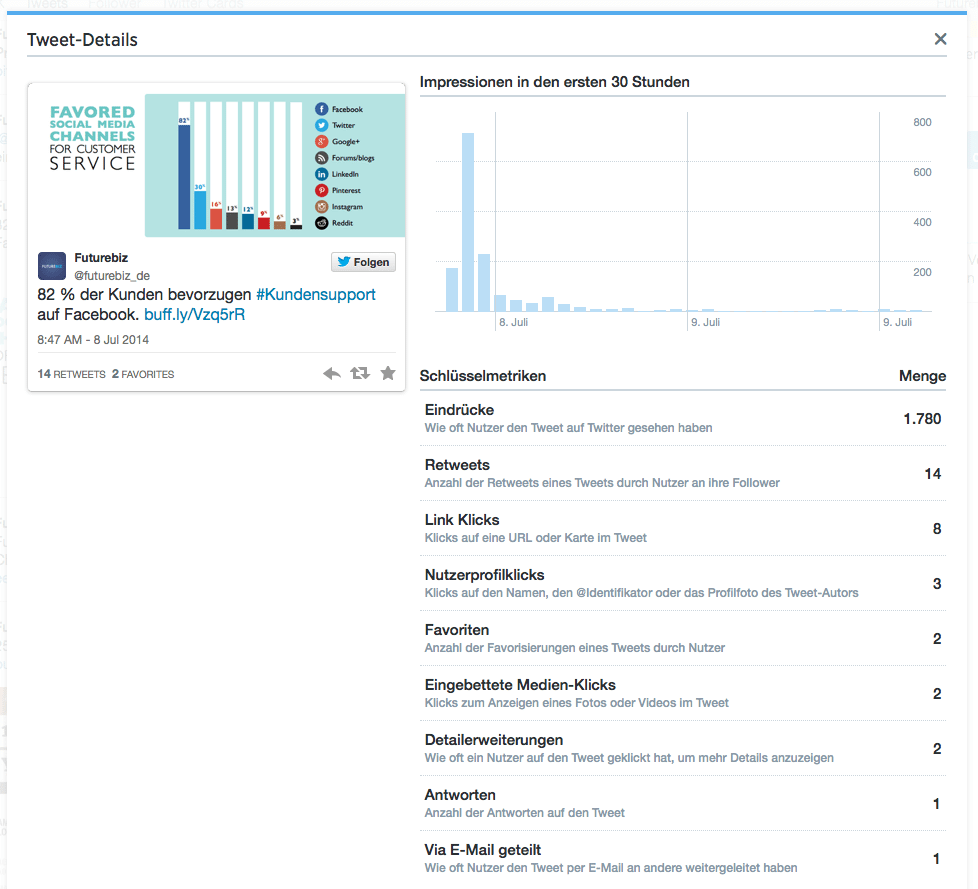Click the Twitter icon in infographic legend
The width and height of the screenshot is (978, 889).
[x=321, y=125]
